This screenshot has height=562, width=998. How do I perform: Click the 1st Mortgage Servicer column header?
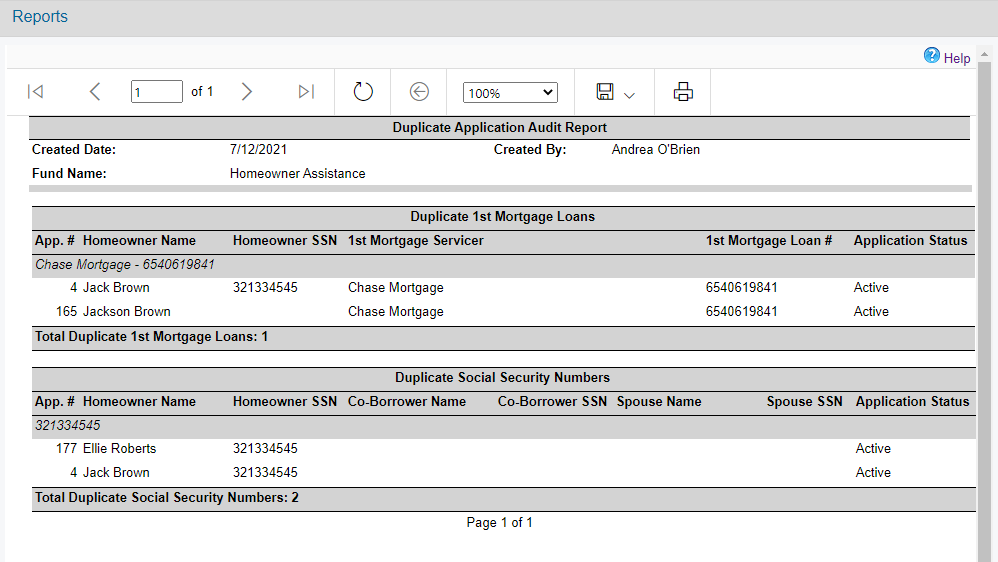(x=416, y=241)
